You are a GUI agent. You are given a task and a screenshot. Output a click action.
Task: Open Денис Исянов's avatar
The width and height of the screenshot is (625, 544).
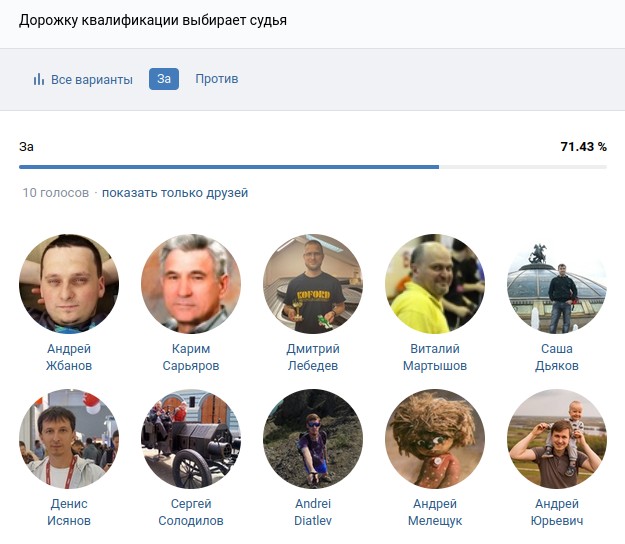click(x=69, y=439)
